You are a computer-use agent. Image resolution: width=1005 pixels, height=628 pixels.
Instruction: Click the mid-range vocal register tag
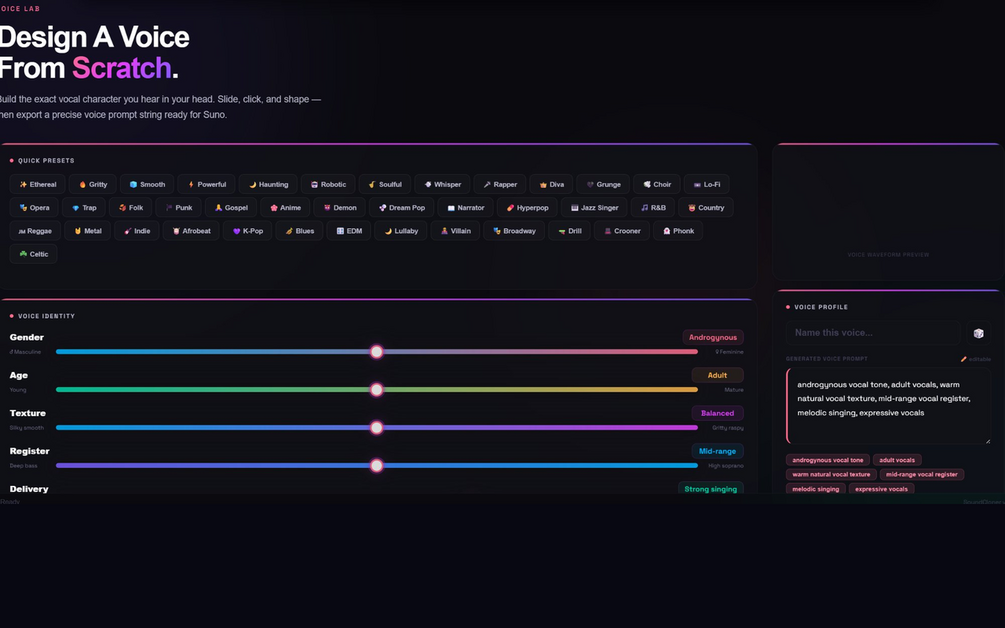(922, 475)
